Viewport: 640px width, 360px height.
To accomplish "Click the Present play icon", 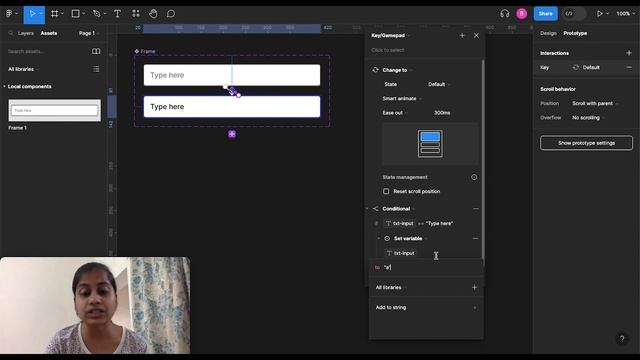I will pos(600,14).
